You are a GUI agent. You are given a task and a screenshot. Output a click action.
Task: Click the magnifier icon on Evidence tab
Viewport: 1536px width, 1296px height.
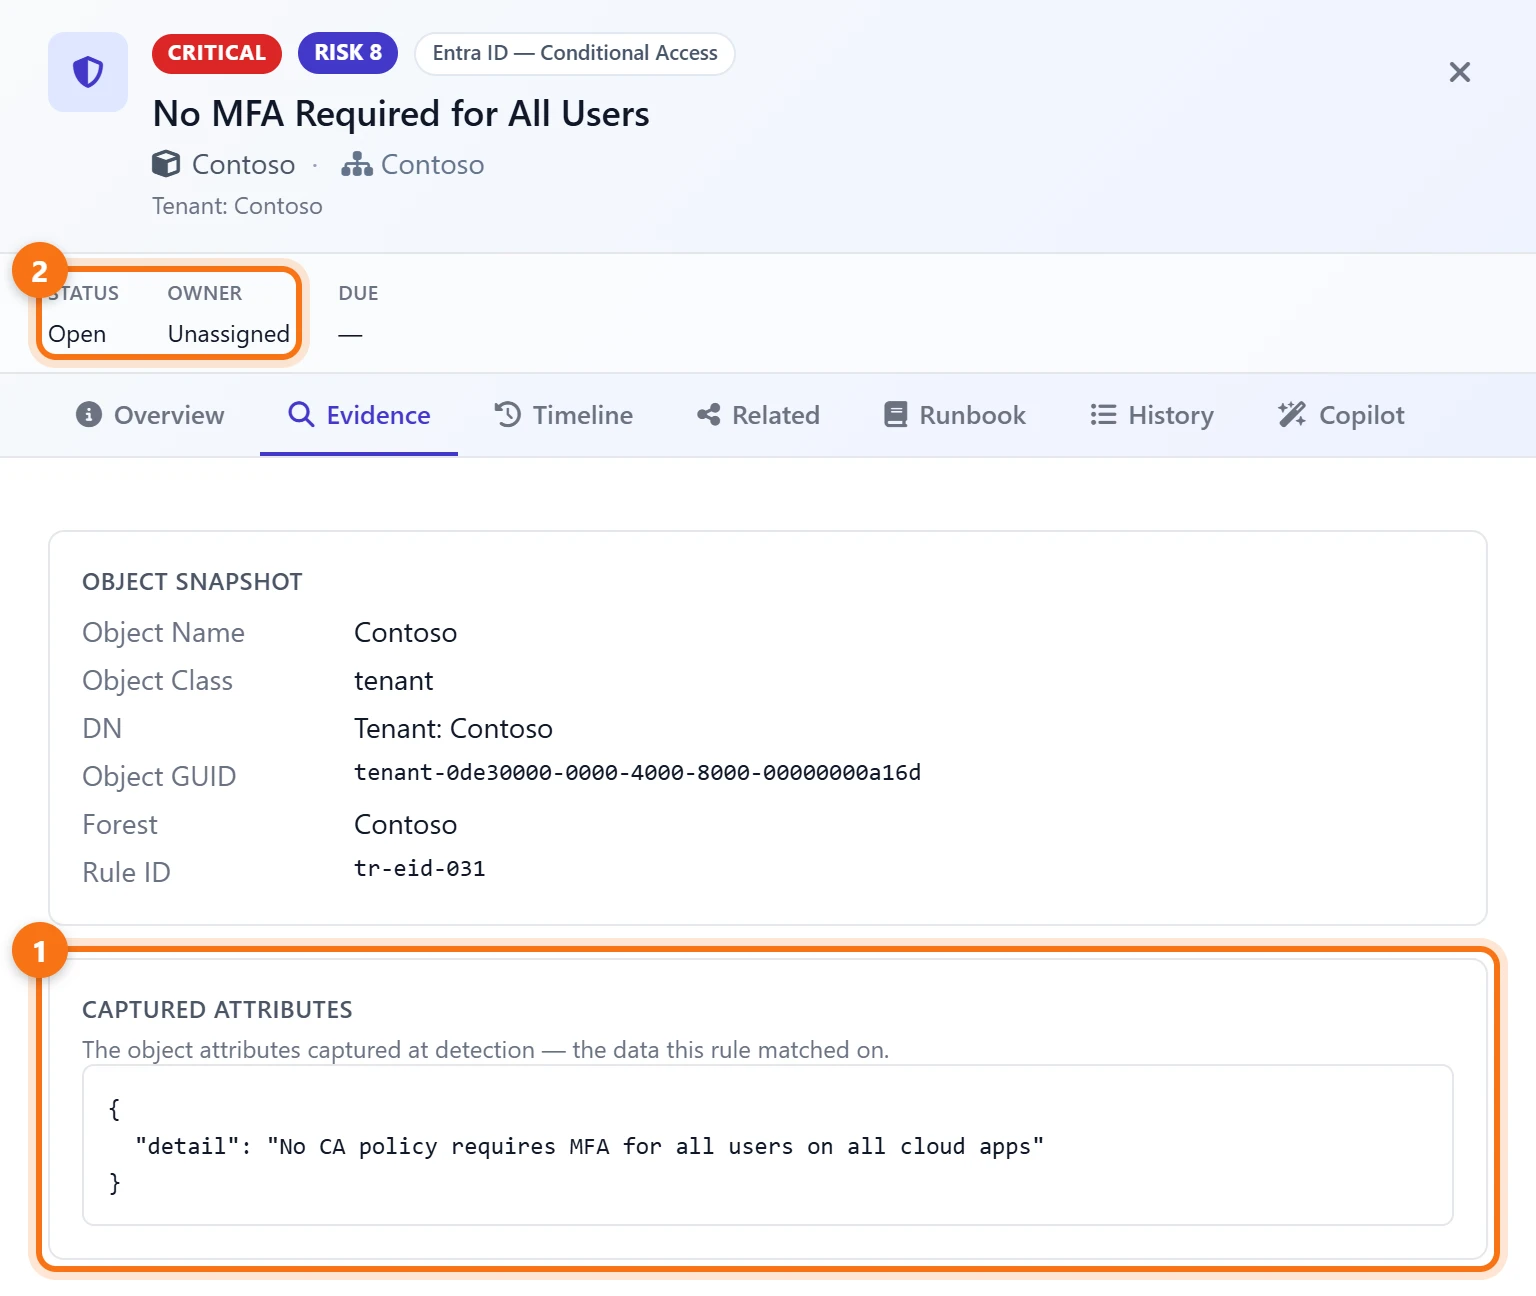(x=301, y=414)
